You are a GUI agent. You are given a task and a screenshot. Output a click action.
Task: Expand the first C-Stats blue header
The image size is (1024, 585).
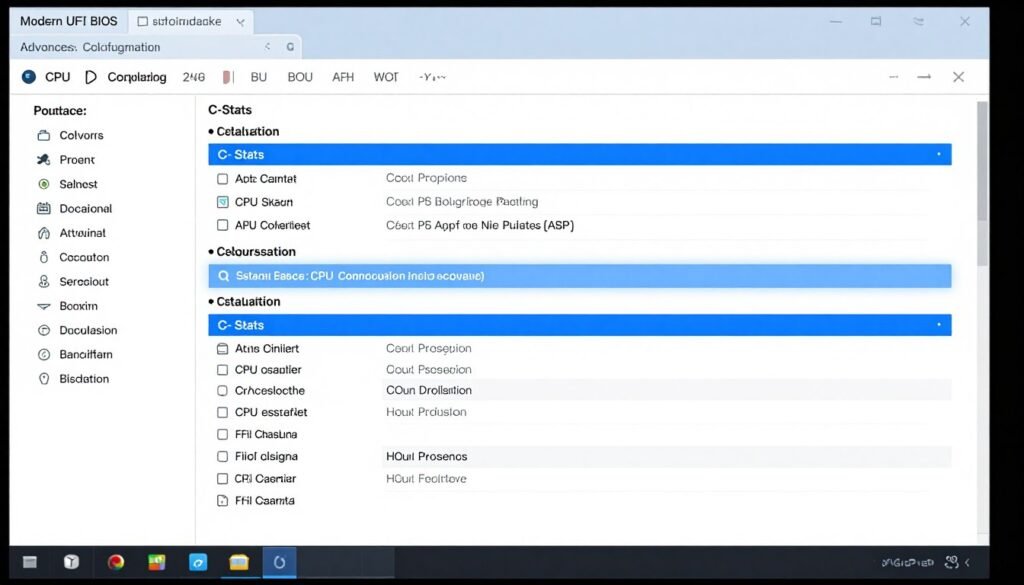pos(578,155)
